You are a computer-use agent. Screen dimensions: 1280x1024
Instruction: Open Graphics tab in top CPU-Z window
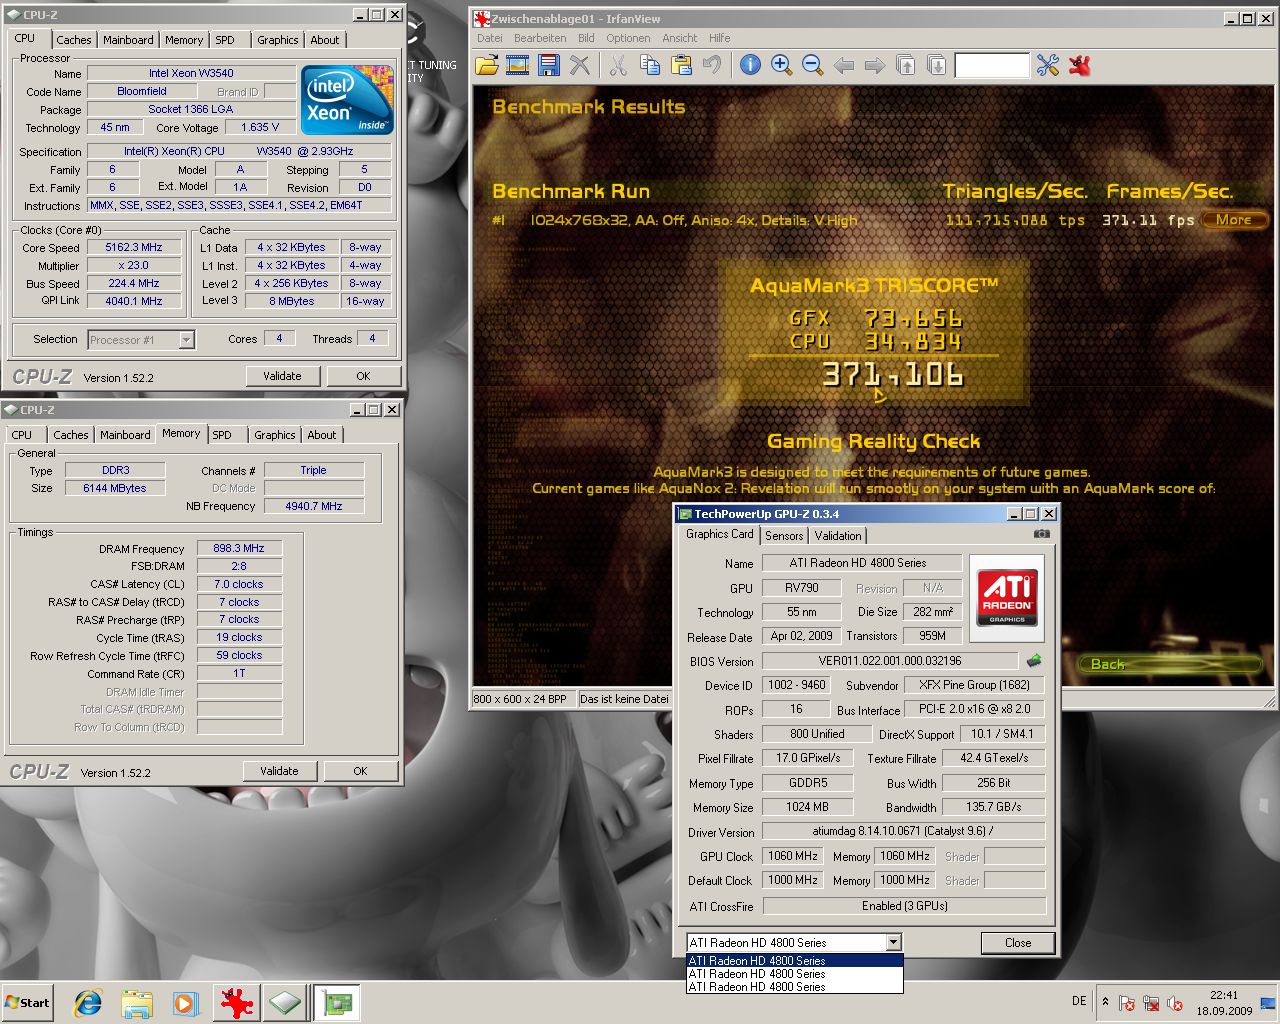pos(278,40)
